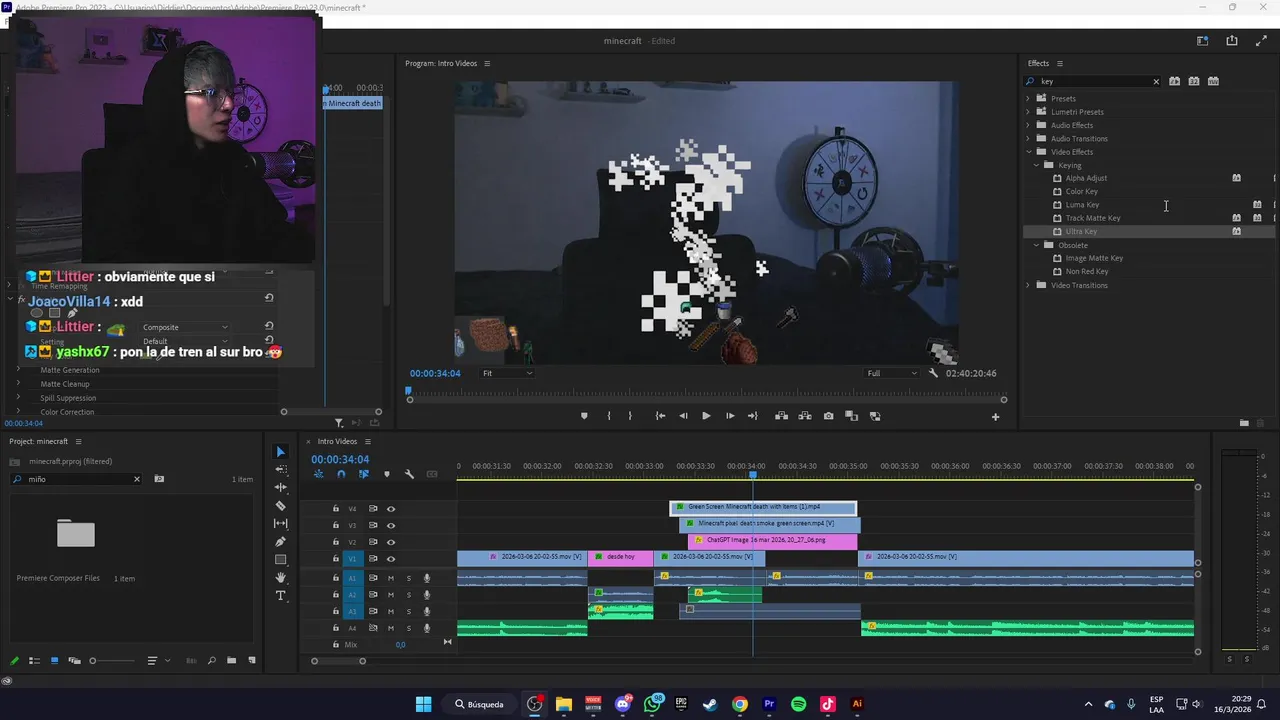Solo audio track A2

click(x=408, y=595)
